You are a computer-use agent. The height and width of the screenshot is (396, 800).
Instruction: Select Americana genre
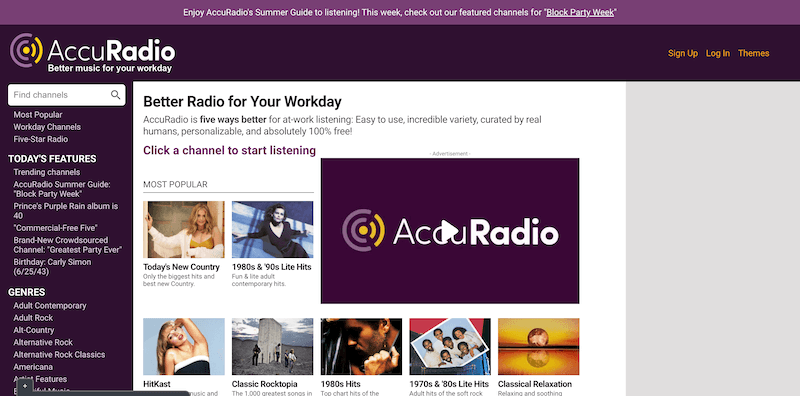[33, 367]
